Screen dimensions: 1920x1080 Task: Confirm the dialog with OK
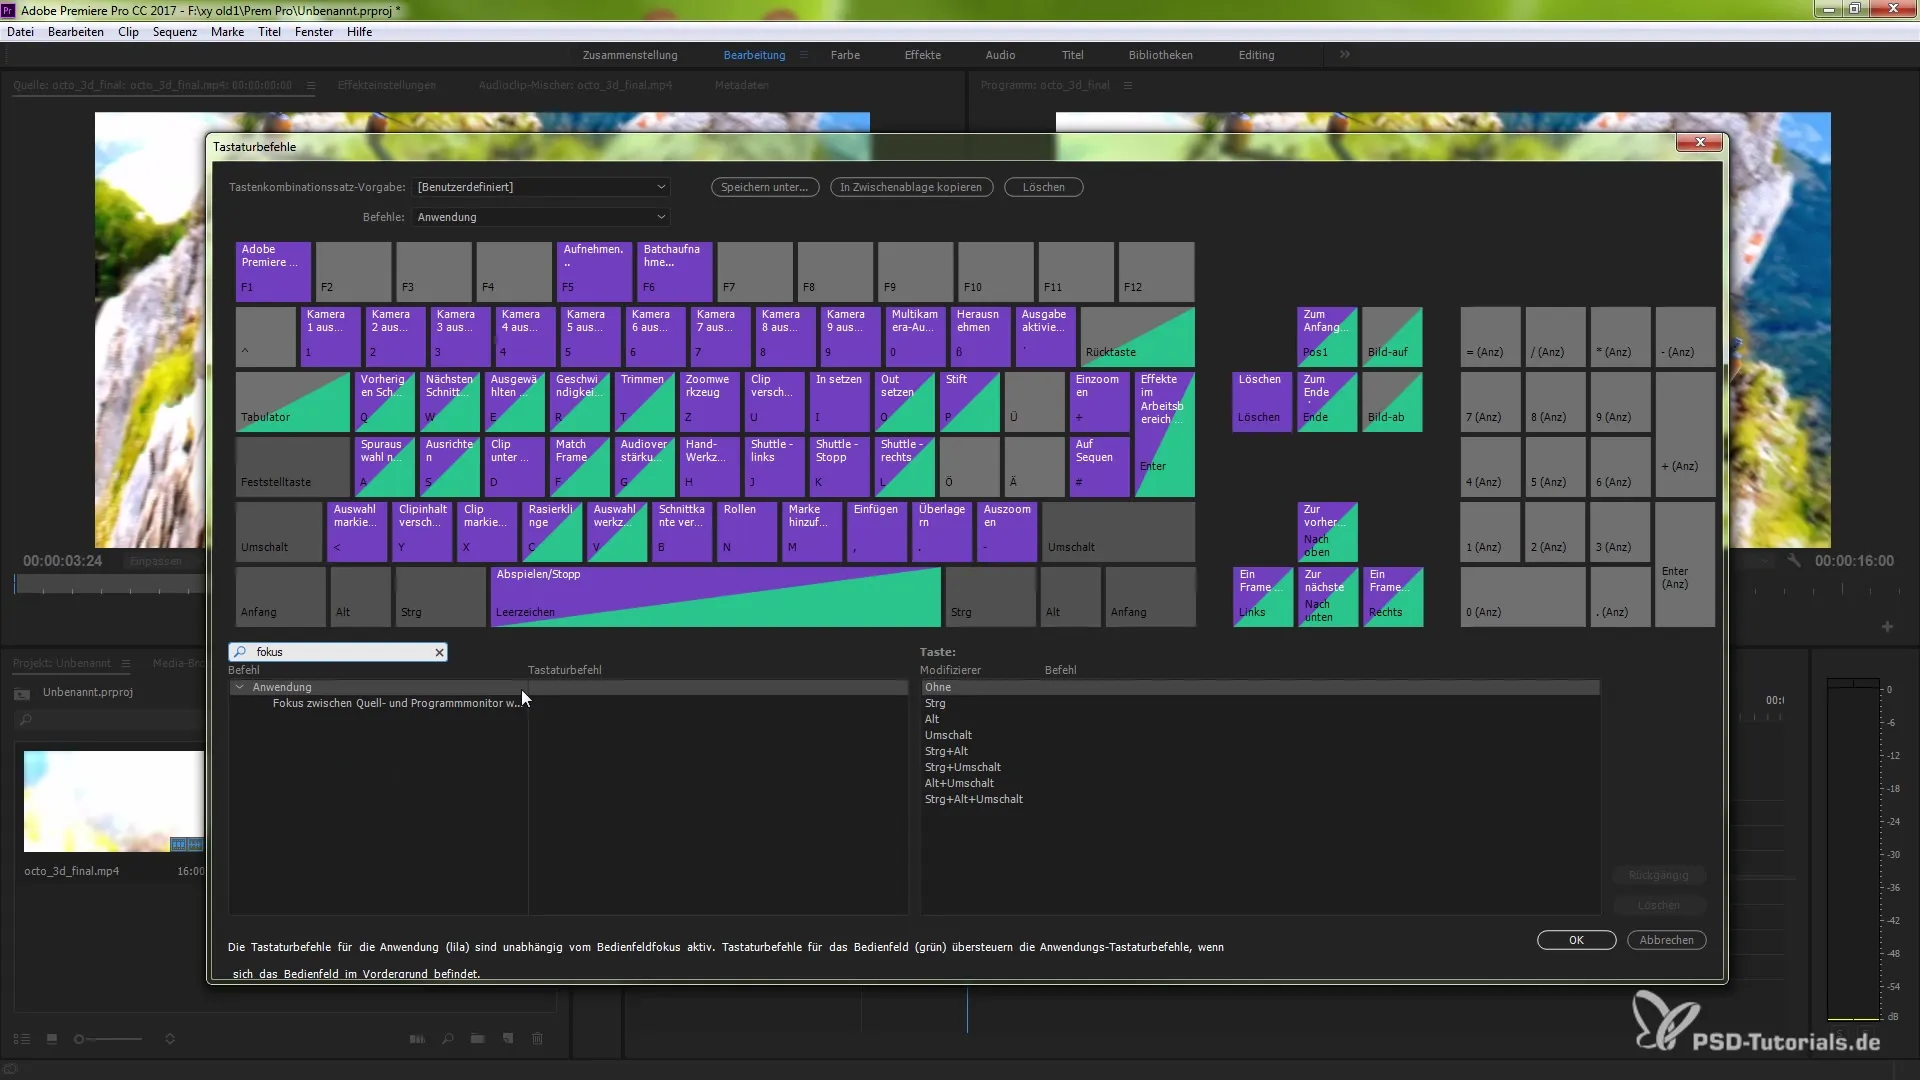(x=1577, y=940)
